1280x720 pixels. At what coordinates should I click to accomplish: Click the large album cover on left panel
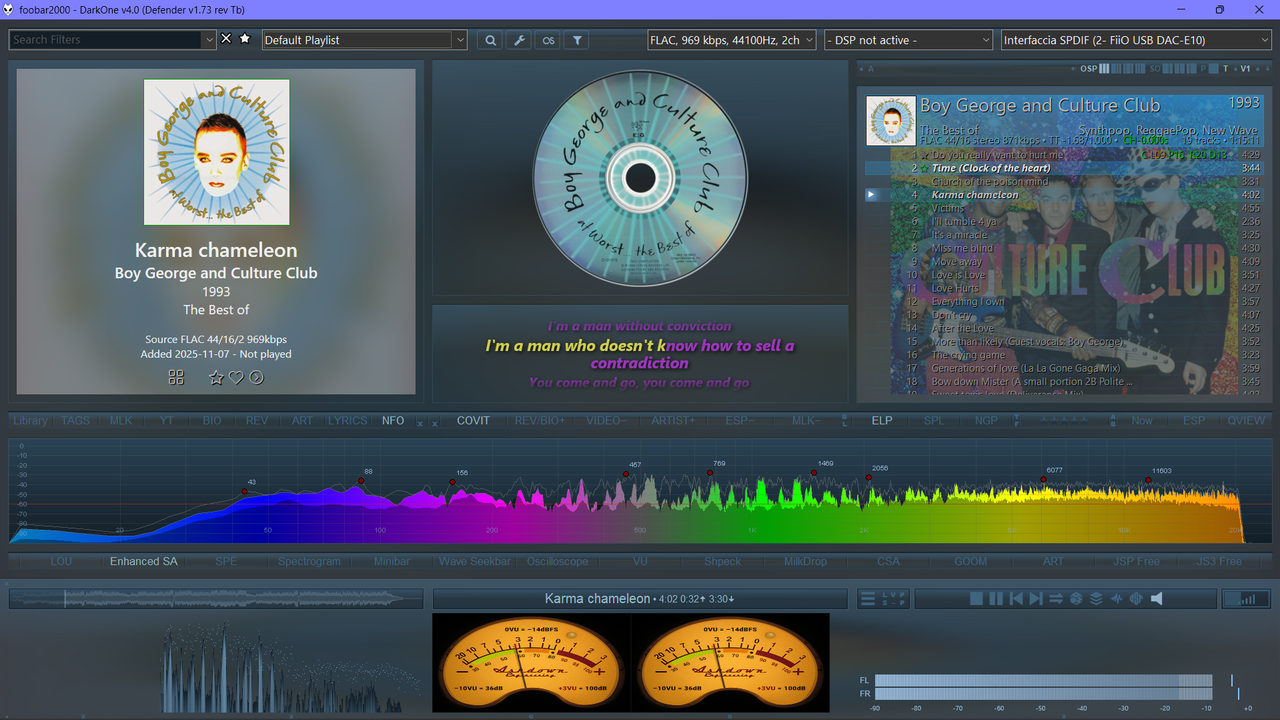point(216,152)
